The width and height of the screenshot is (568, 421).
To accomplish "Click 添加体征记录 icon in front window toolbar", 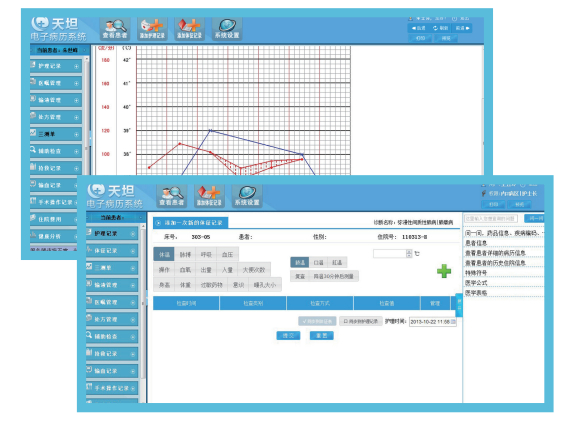I will click(x=209, y=196).
